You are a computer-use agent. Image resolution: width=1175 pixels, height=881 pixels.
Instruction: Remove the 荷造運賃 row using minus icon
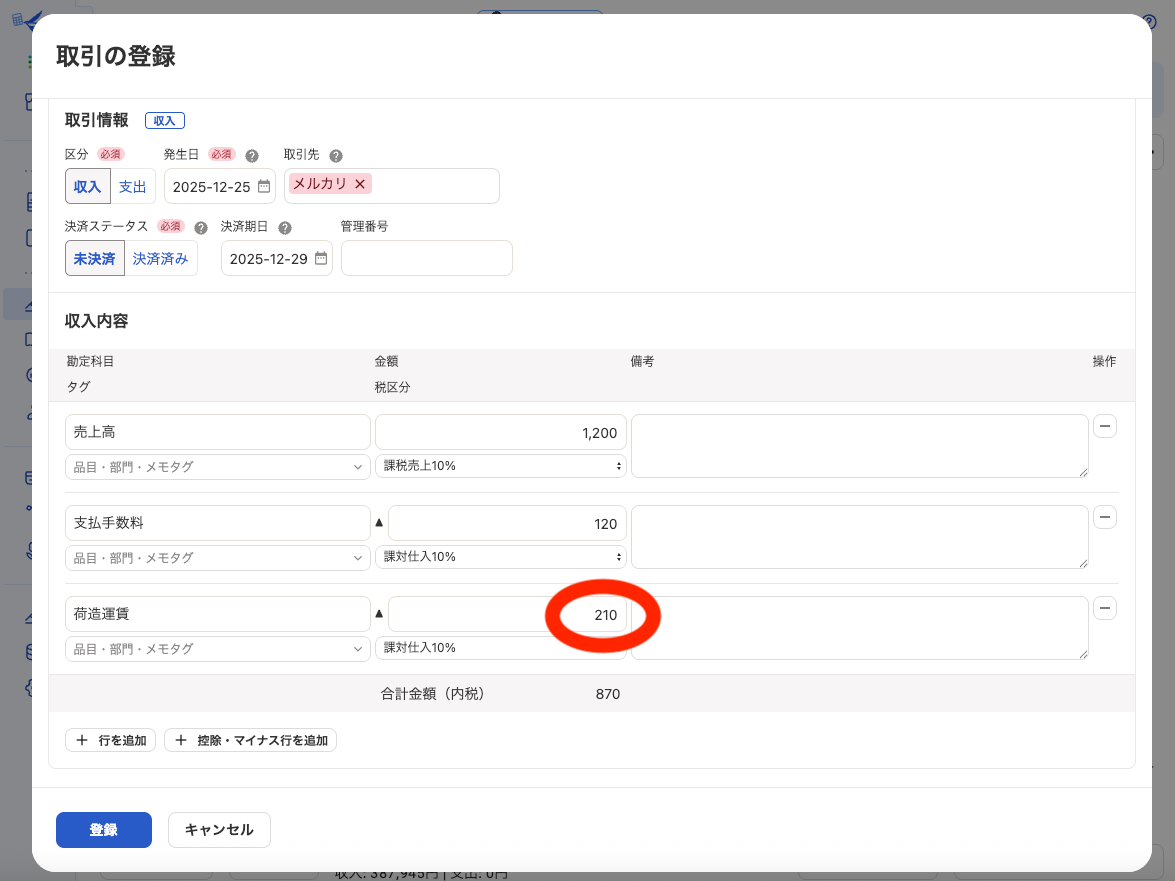pyautogui.click(x=1105, y=609)
